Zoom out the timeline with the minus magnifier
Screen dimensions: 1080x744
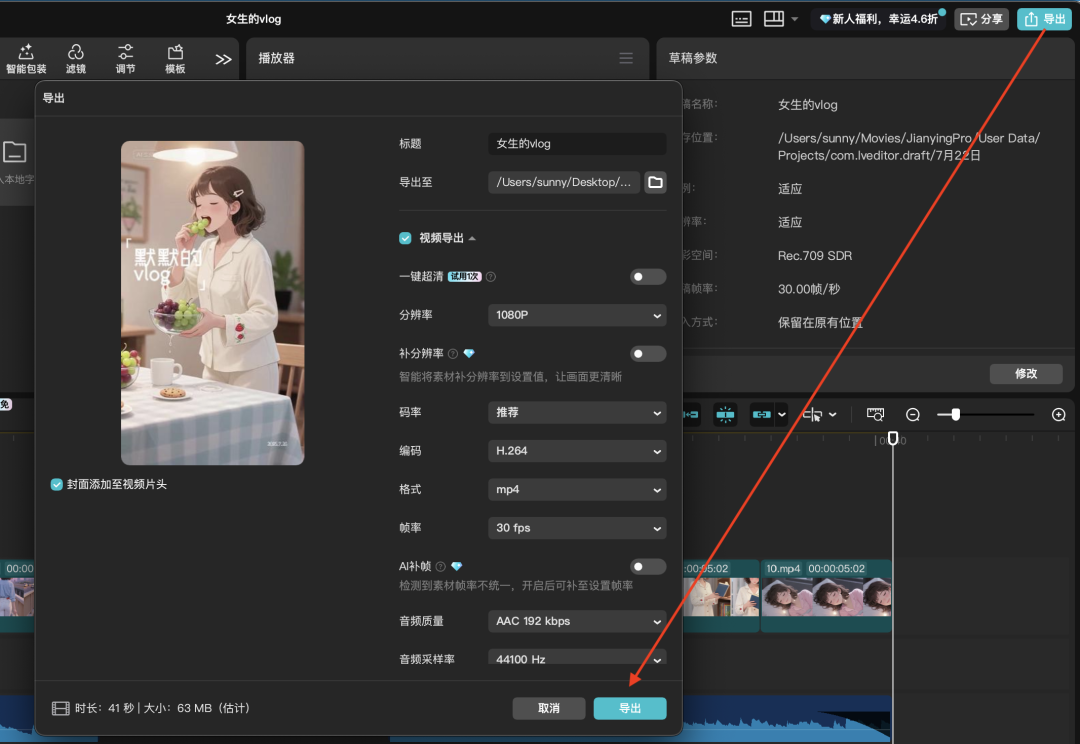(x=913, y=414)
